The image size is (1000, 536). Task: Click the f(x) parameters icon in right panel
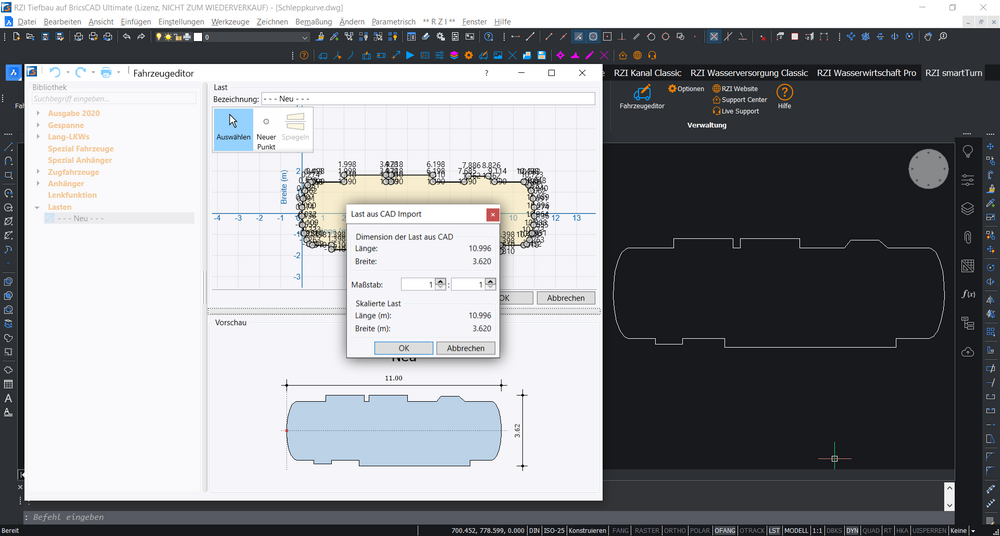point(967,294)
